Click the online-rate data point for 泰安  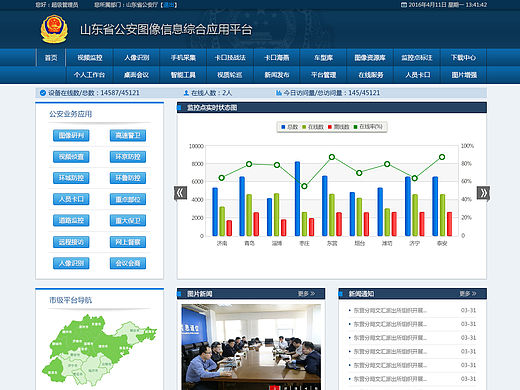442,157
